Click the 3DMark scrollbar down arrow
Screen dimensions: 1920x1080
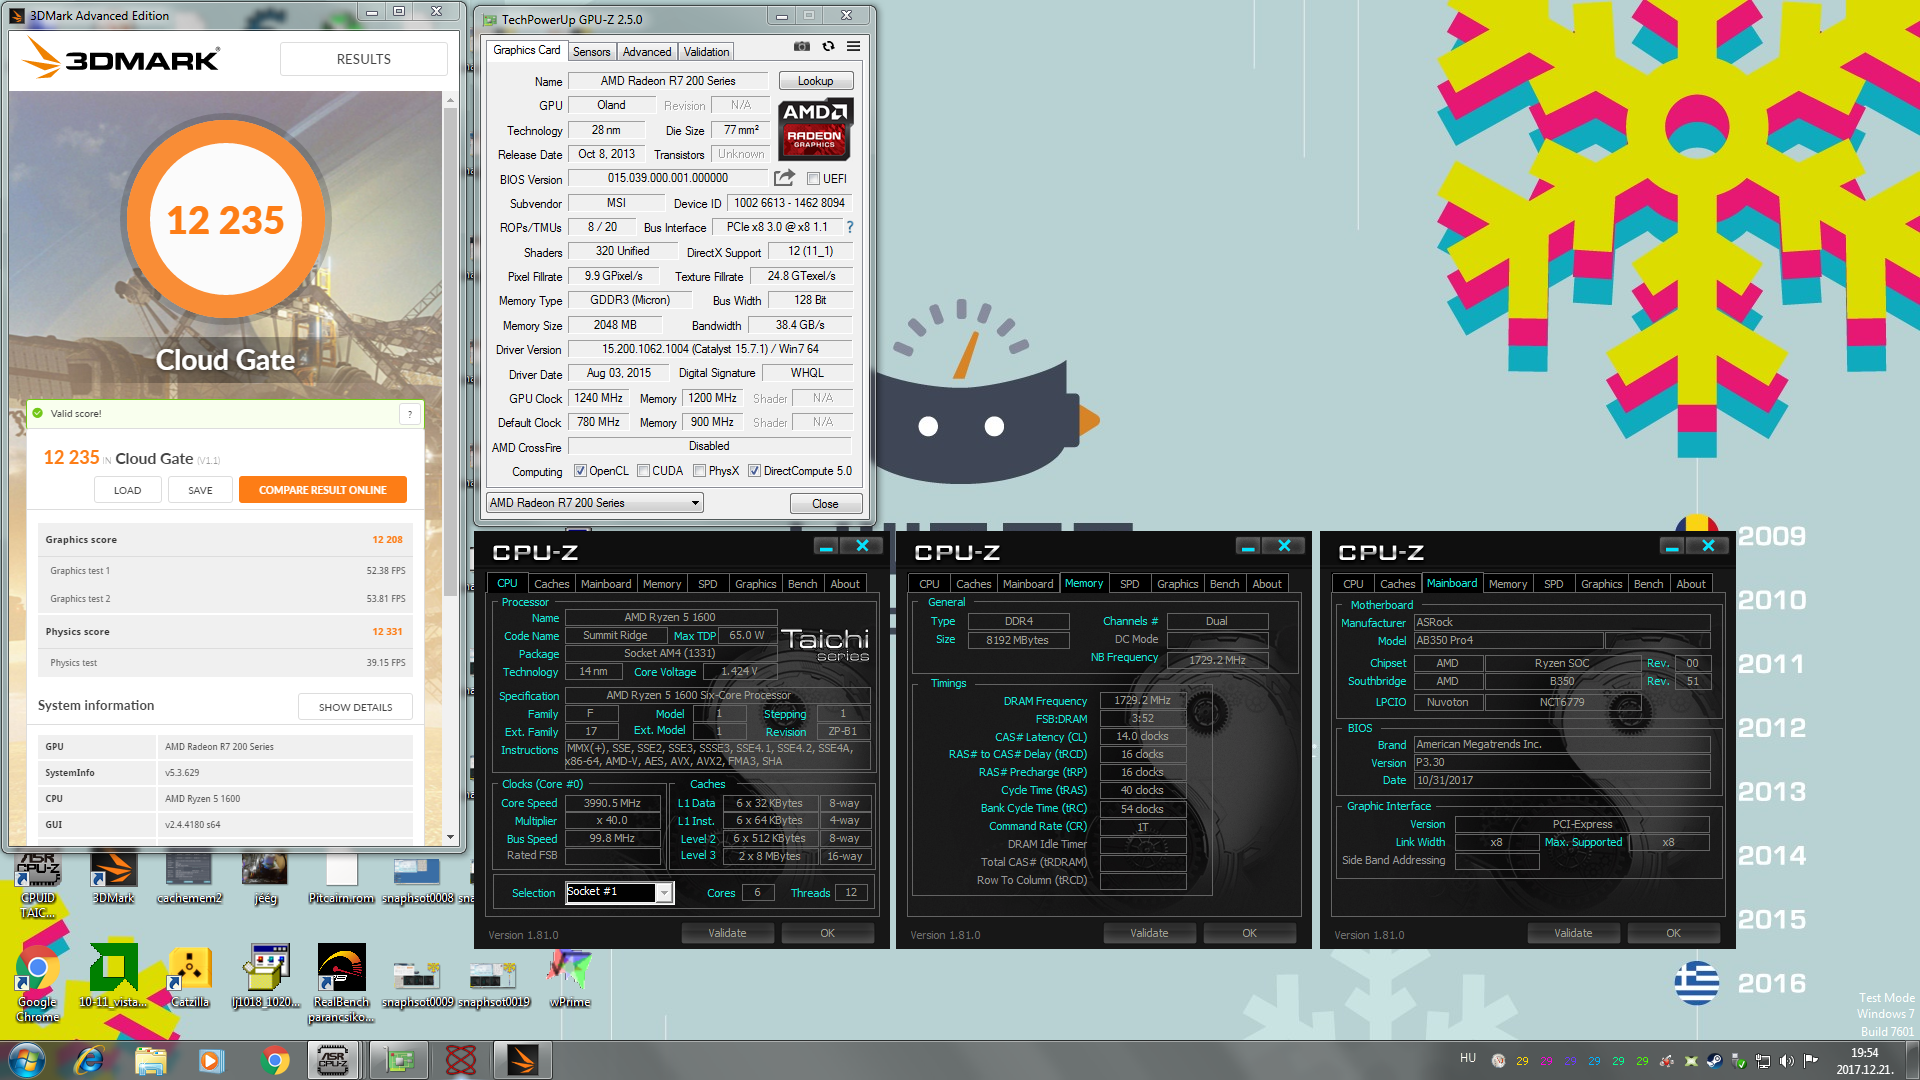450,837
